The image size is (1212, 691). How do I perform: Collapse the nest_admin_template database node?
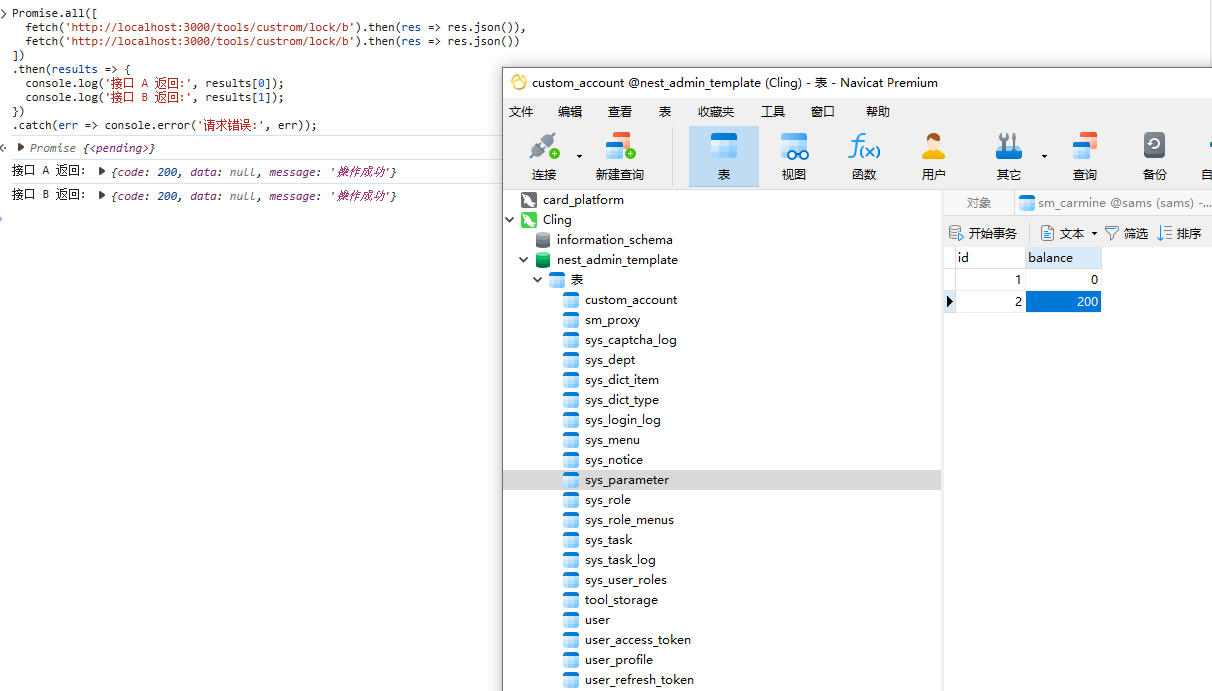(x=524, y=260)
